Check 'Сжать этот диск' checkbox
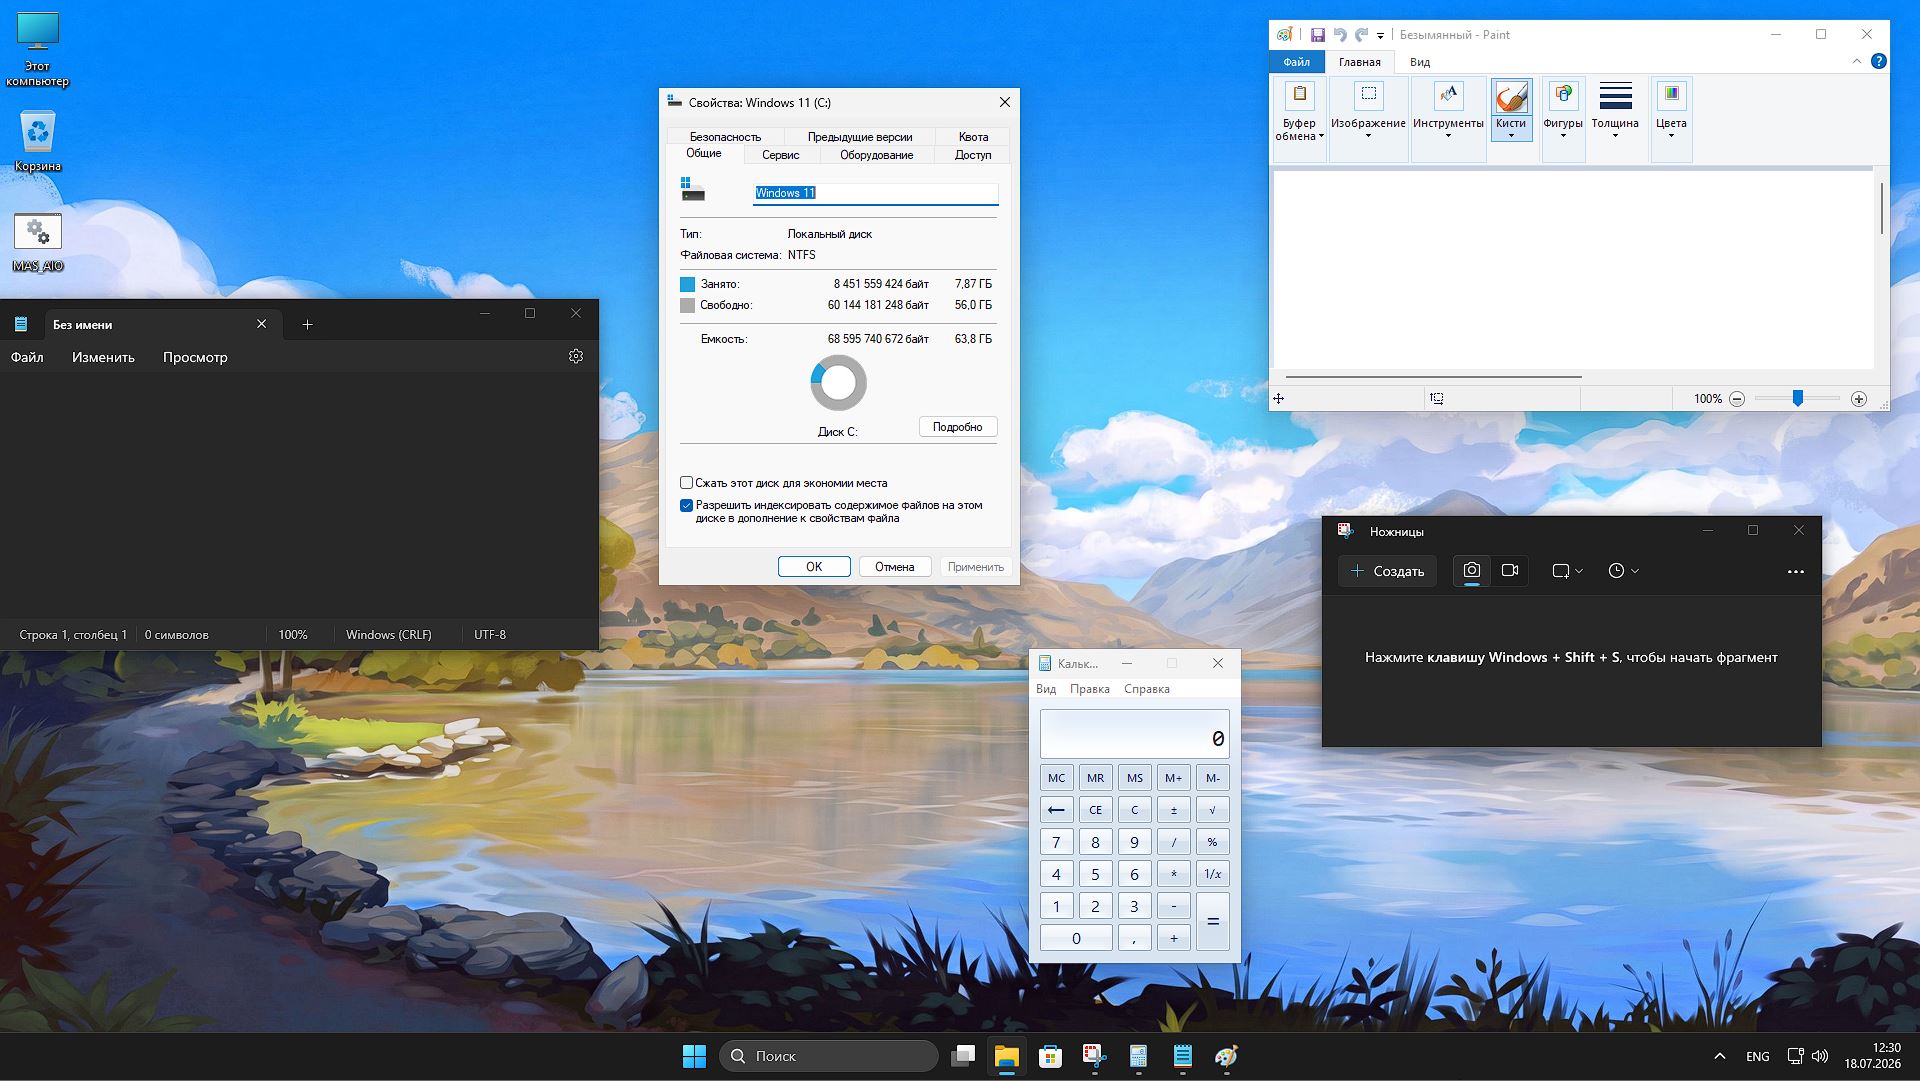 pyautogui.click(x=686, y=483)
